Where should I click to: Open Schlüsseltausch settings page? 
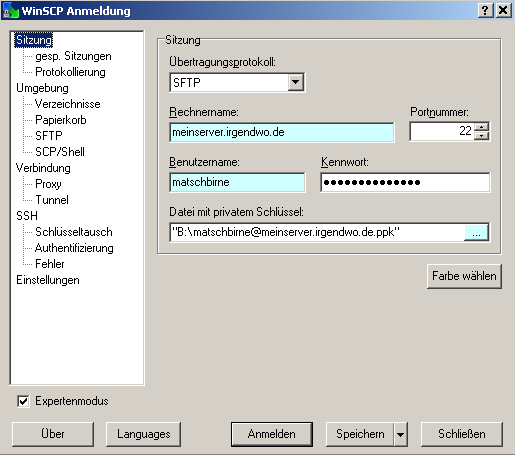coord(74,232)
